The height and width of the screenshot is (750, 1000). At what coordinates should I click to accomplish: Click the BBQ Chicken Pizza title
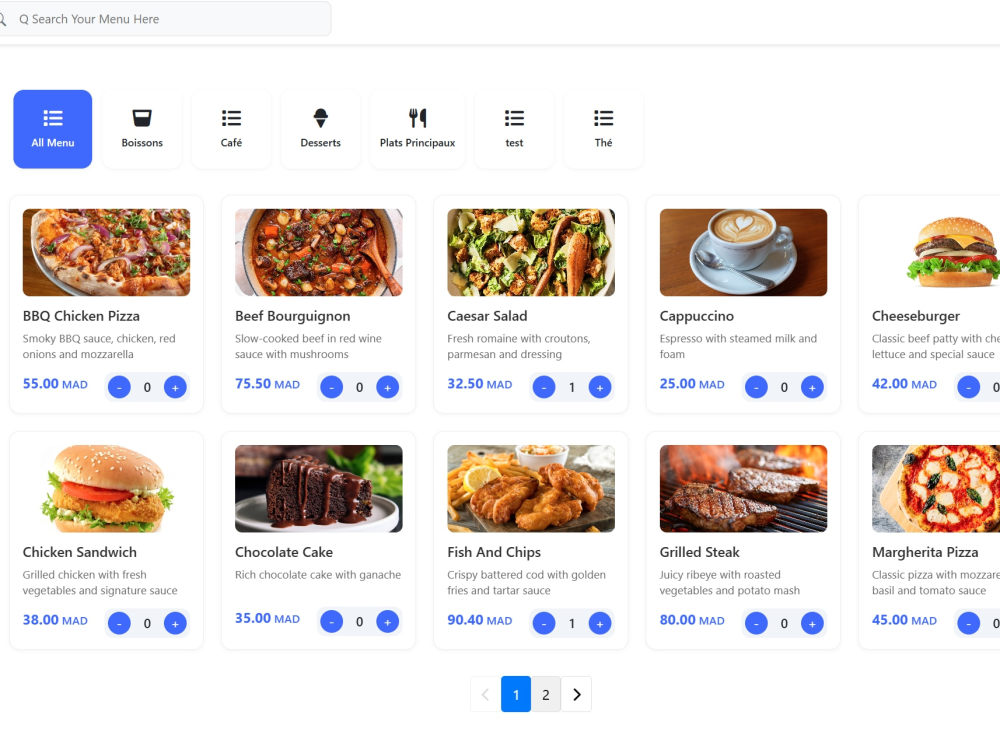(x=81, y=316)
